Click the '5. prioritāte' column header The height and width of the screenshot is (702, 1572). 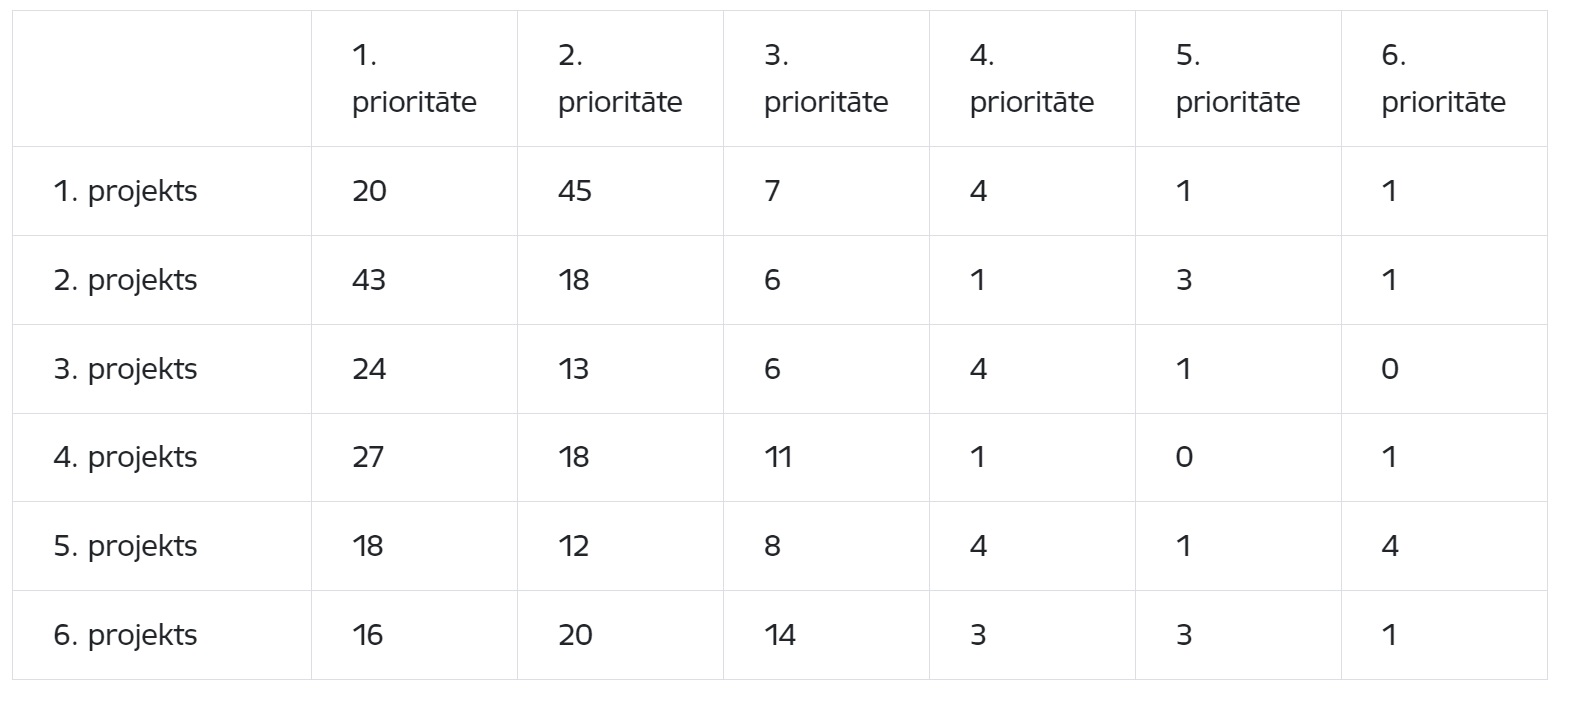(1238, 79)
